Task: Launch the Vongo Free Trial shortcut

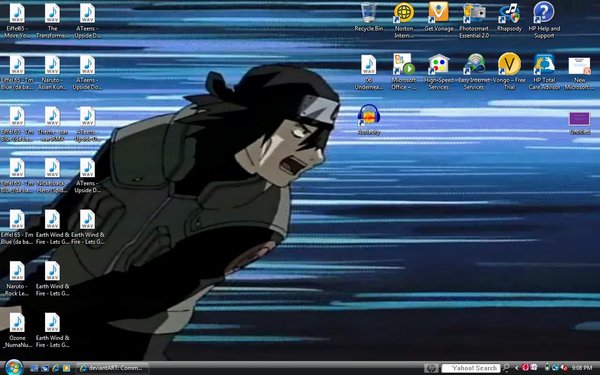Action: 509,72
